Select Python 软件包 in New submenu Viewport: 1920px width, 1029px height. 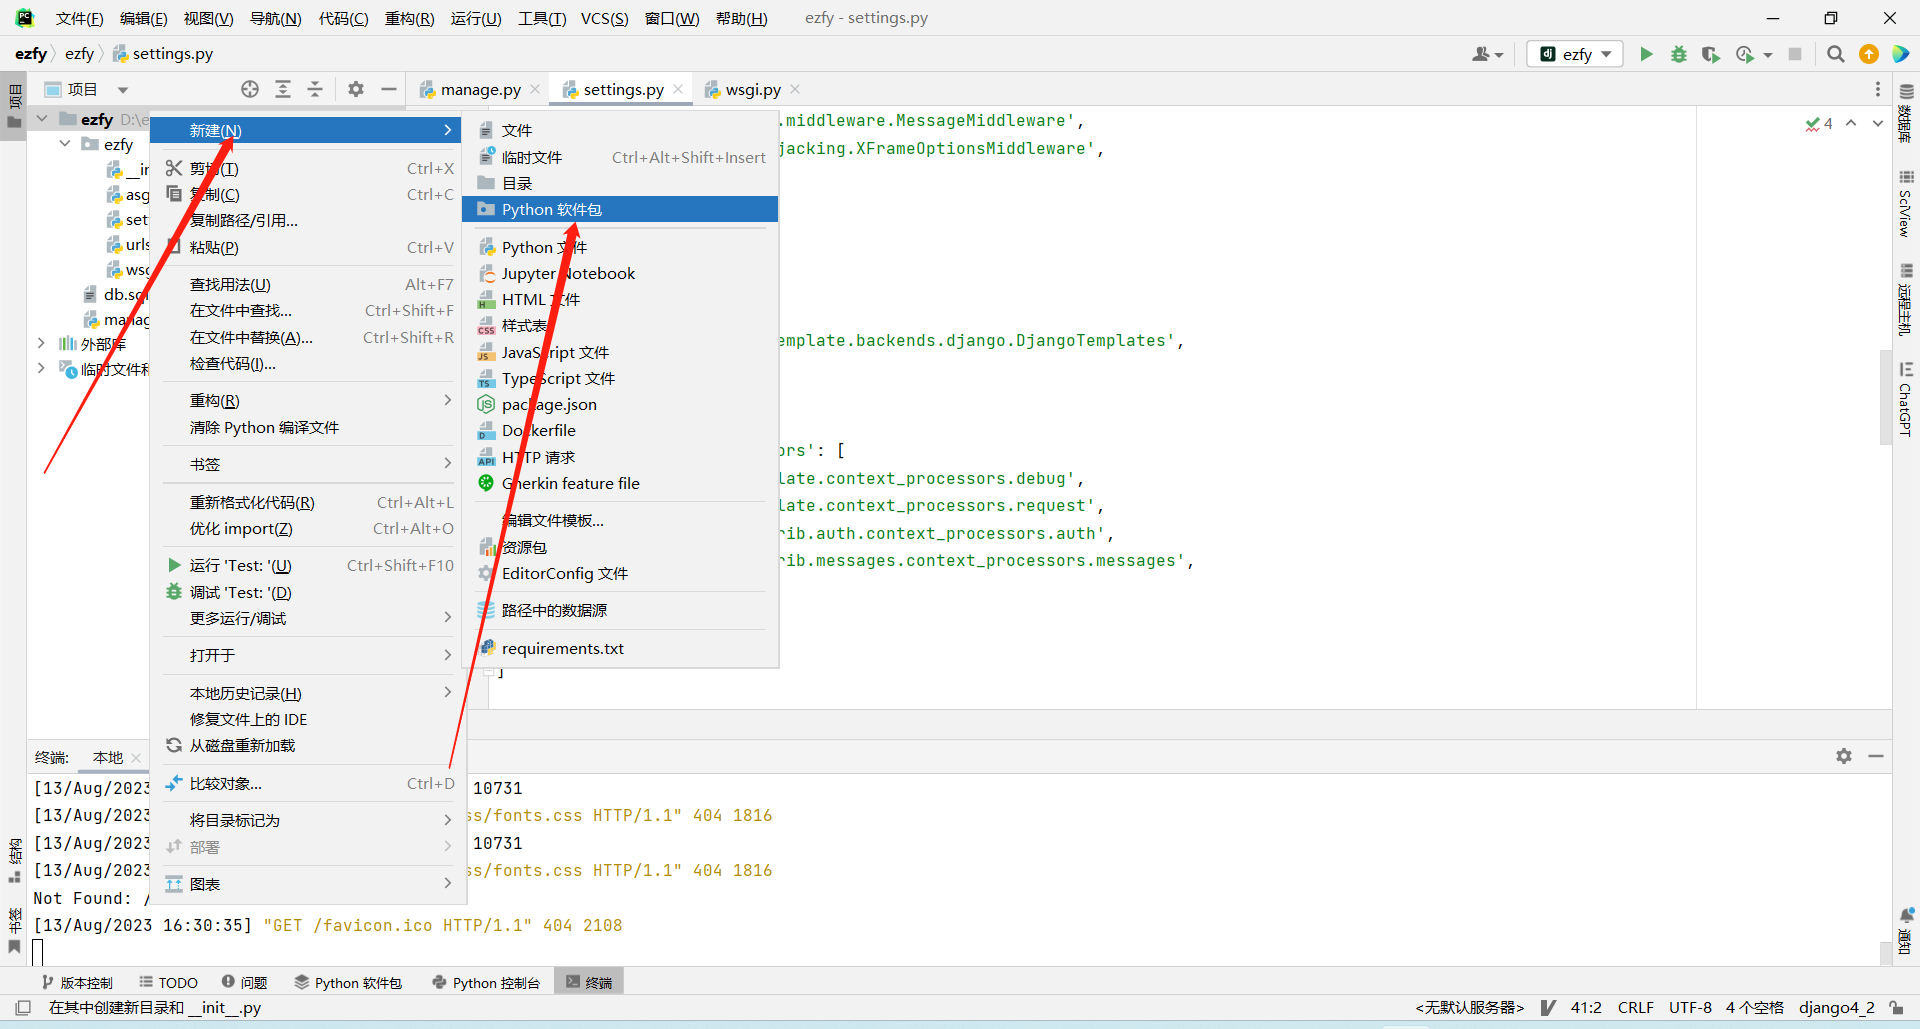(620, 209)
